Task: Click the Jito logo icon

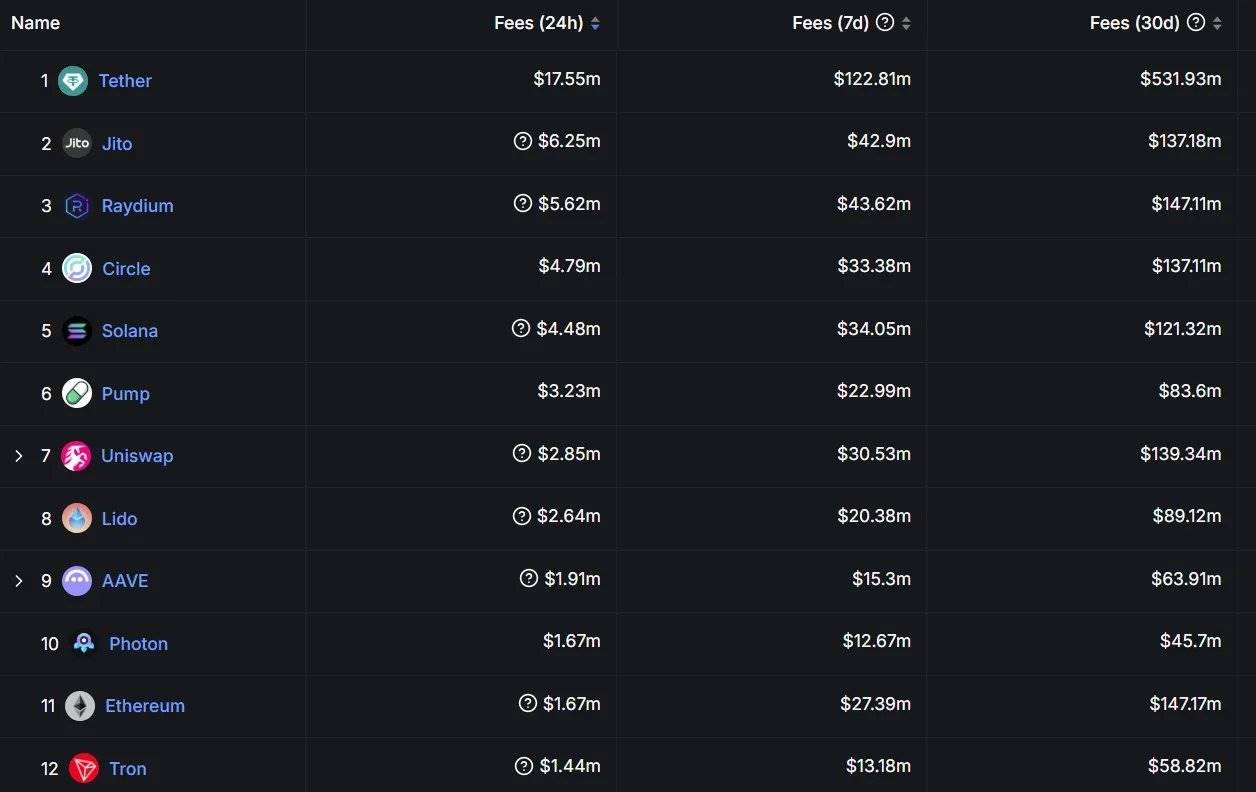Action: pos(77,143)
